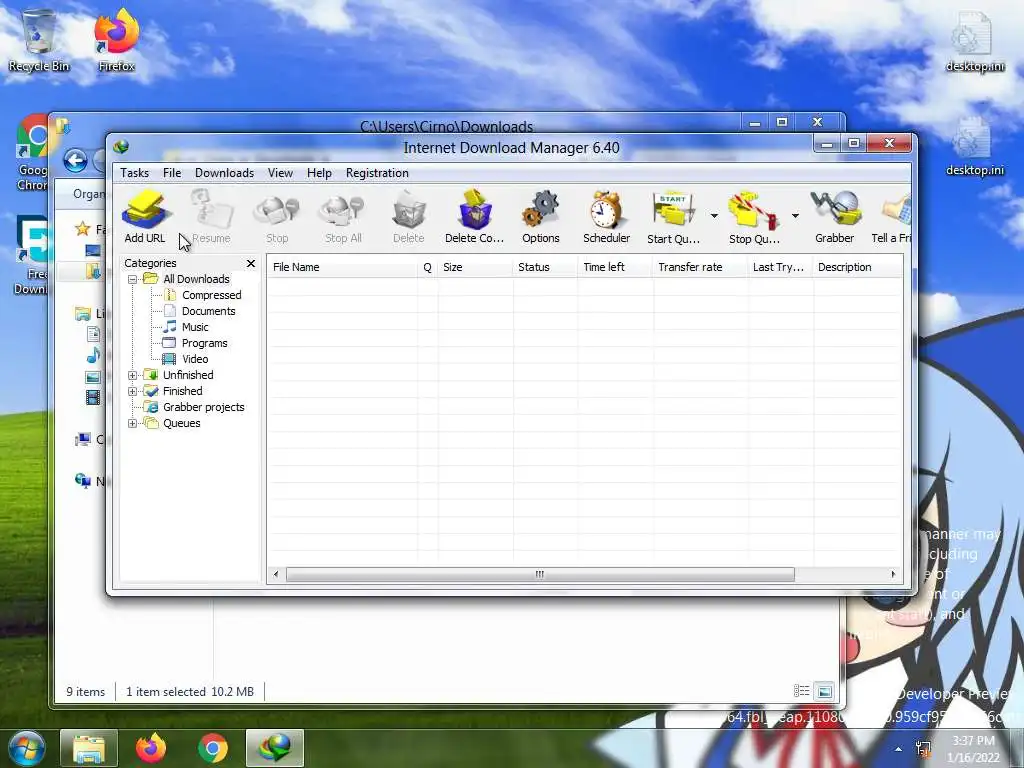Click the scrollbar right arrow

(893, 575)
